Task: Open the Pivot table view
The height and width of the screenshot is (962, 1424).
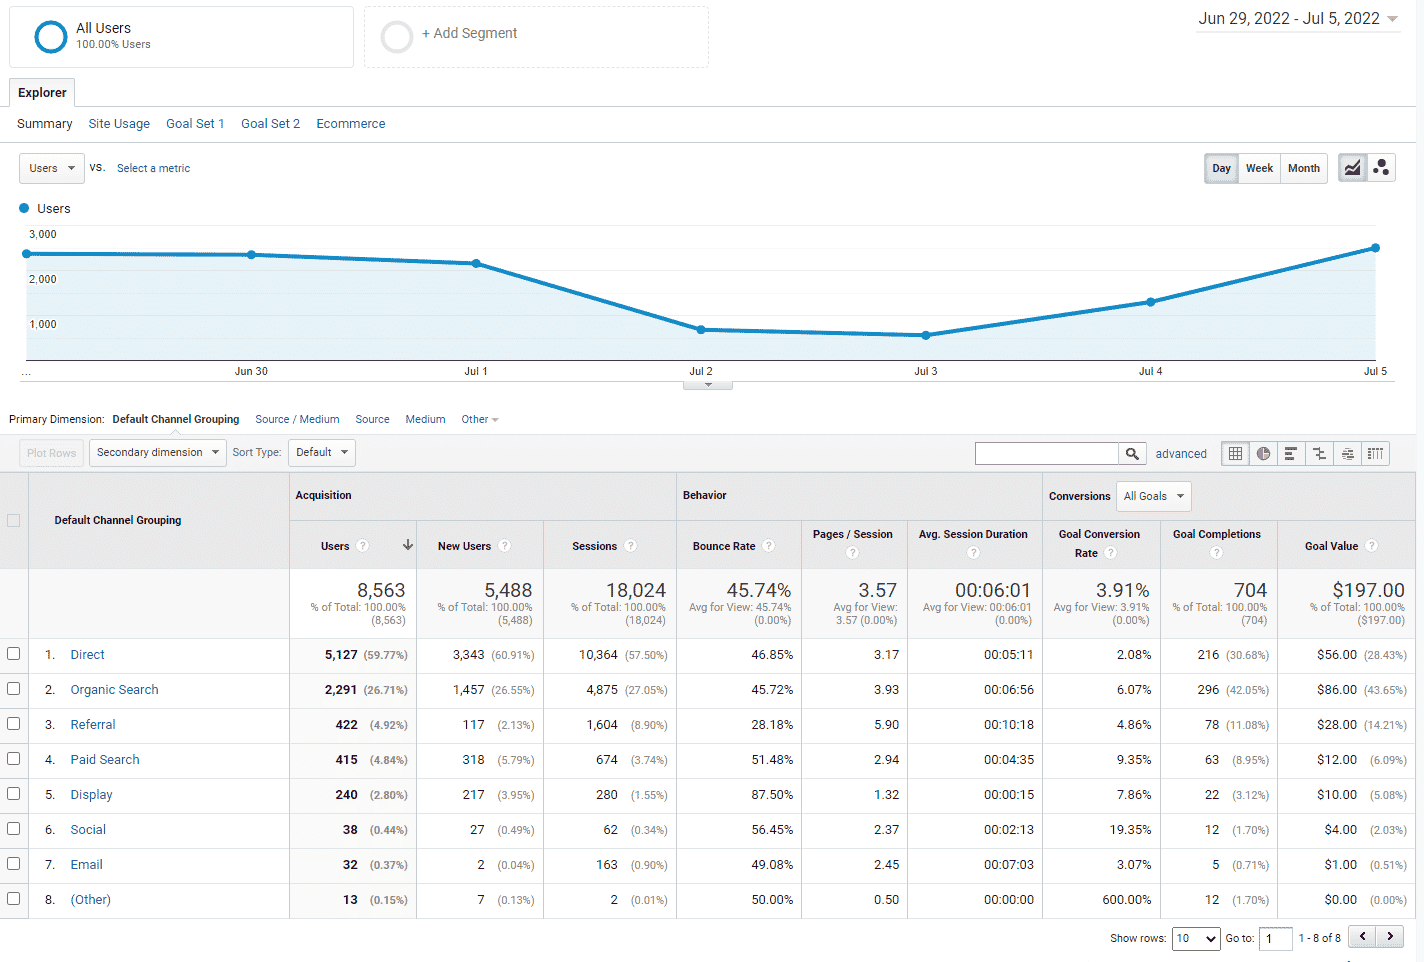Action: [1376, 453]
